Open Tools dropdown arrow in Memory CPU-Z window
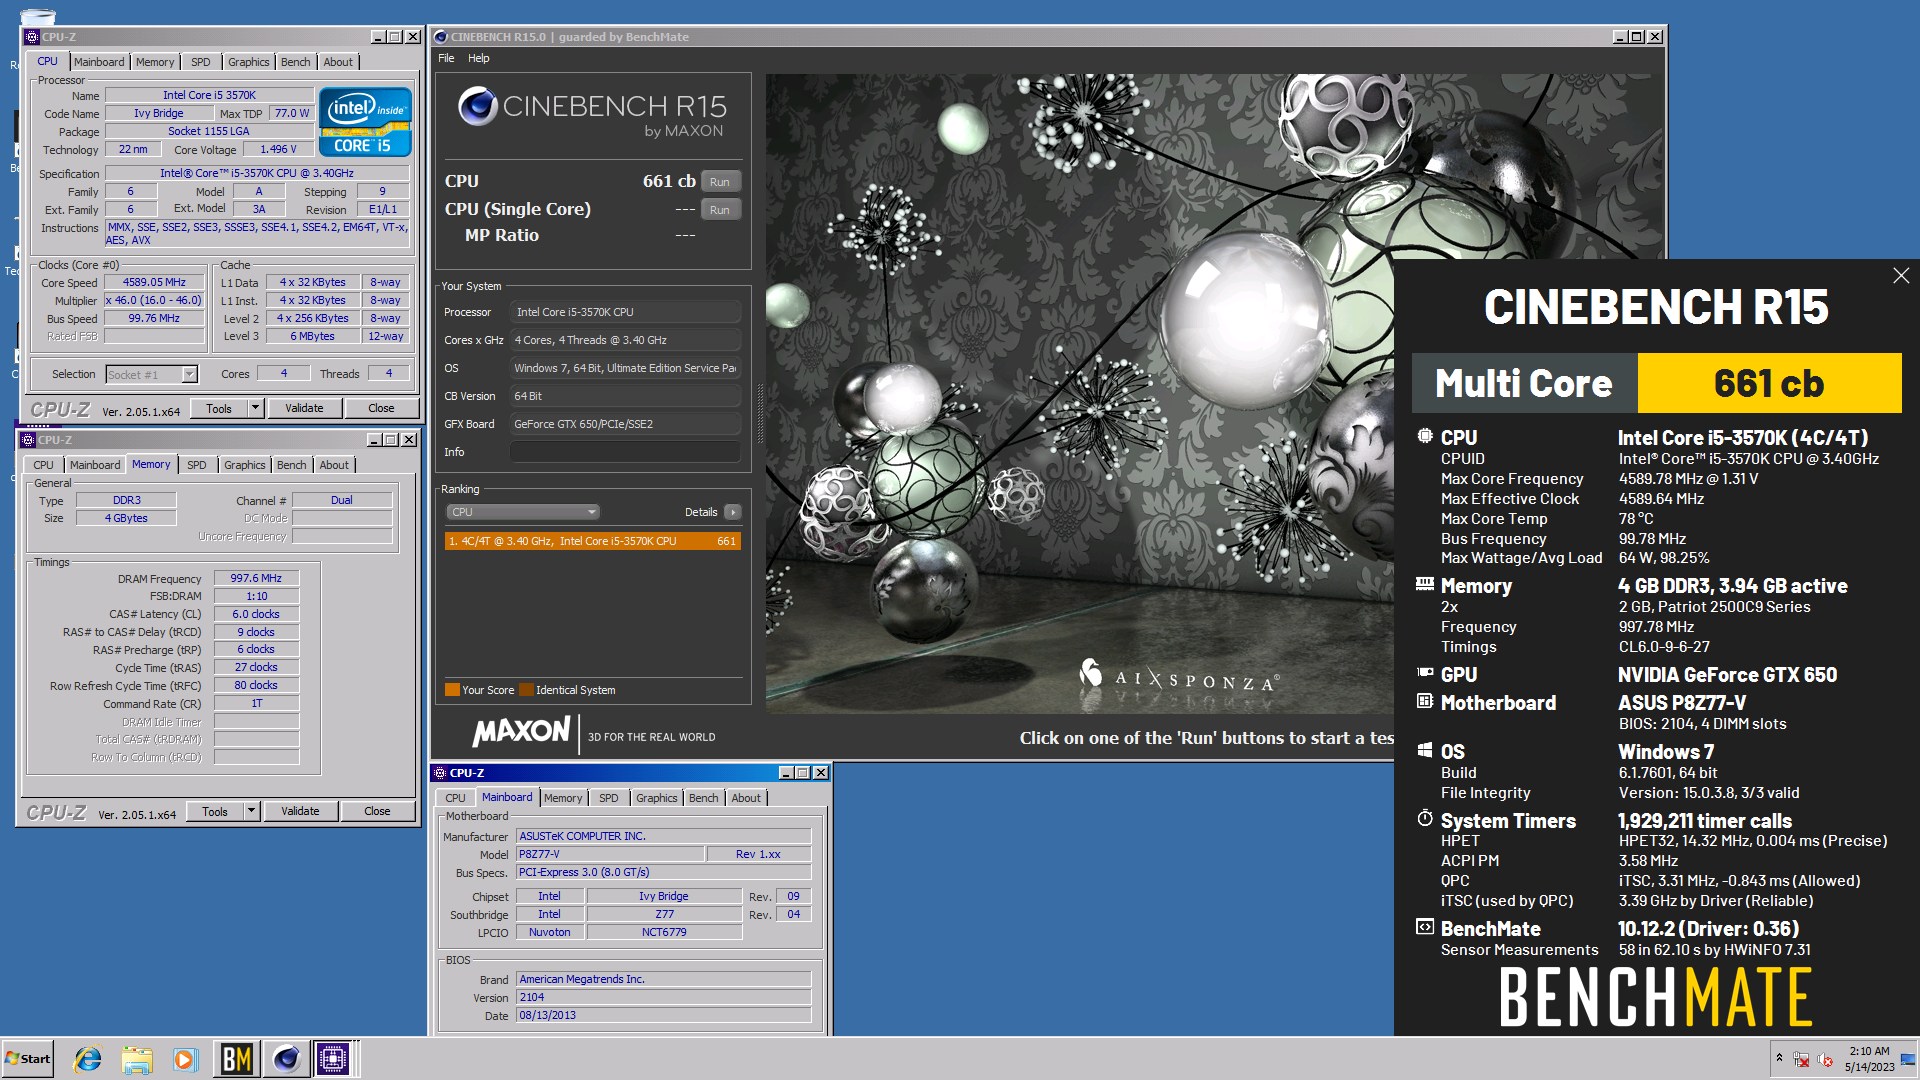Viewport: 1920px width, 1080px height. click(x=251, y=812)
